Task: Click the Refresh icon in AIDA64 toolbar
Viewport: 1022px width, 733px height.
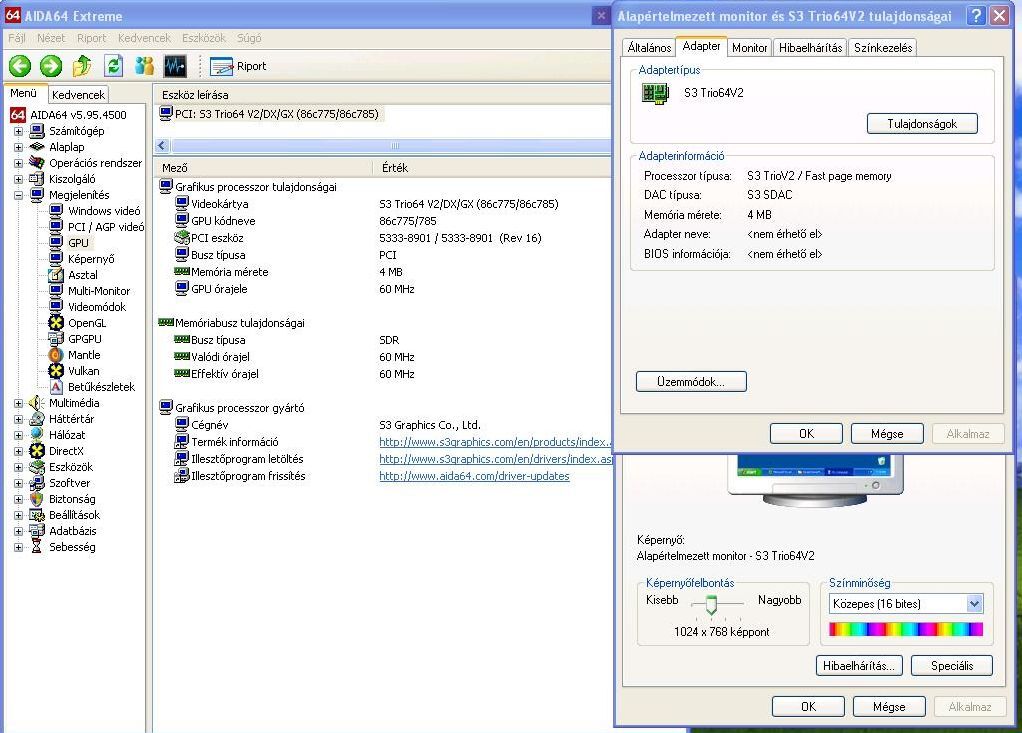Action: pyautogui.click(x=113, y=66)
